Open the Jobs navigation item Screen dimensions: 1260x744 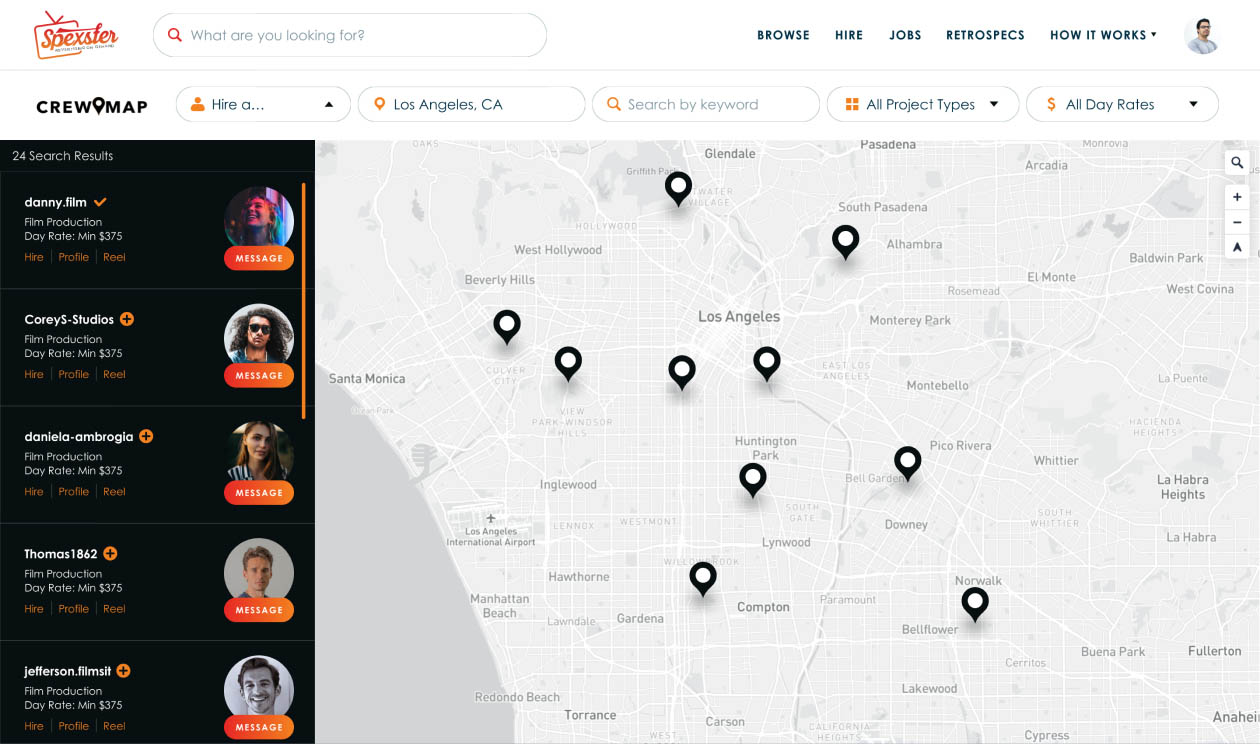point(905,35)
